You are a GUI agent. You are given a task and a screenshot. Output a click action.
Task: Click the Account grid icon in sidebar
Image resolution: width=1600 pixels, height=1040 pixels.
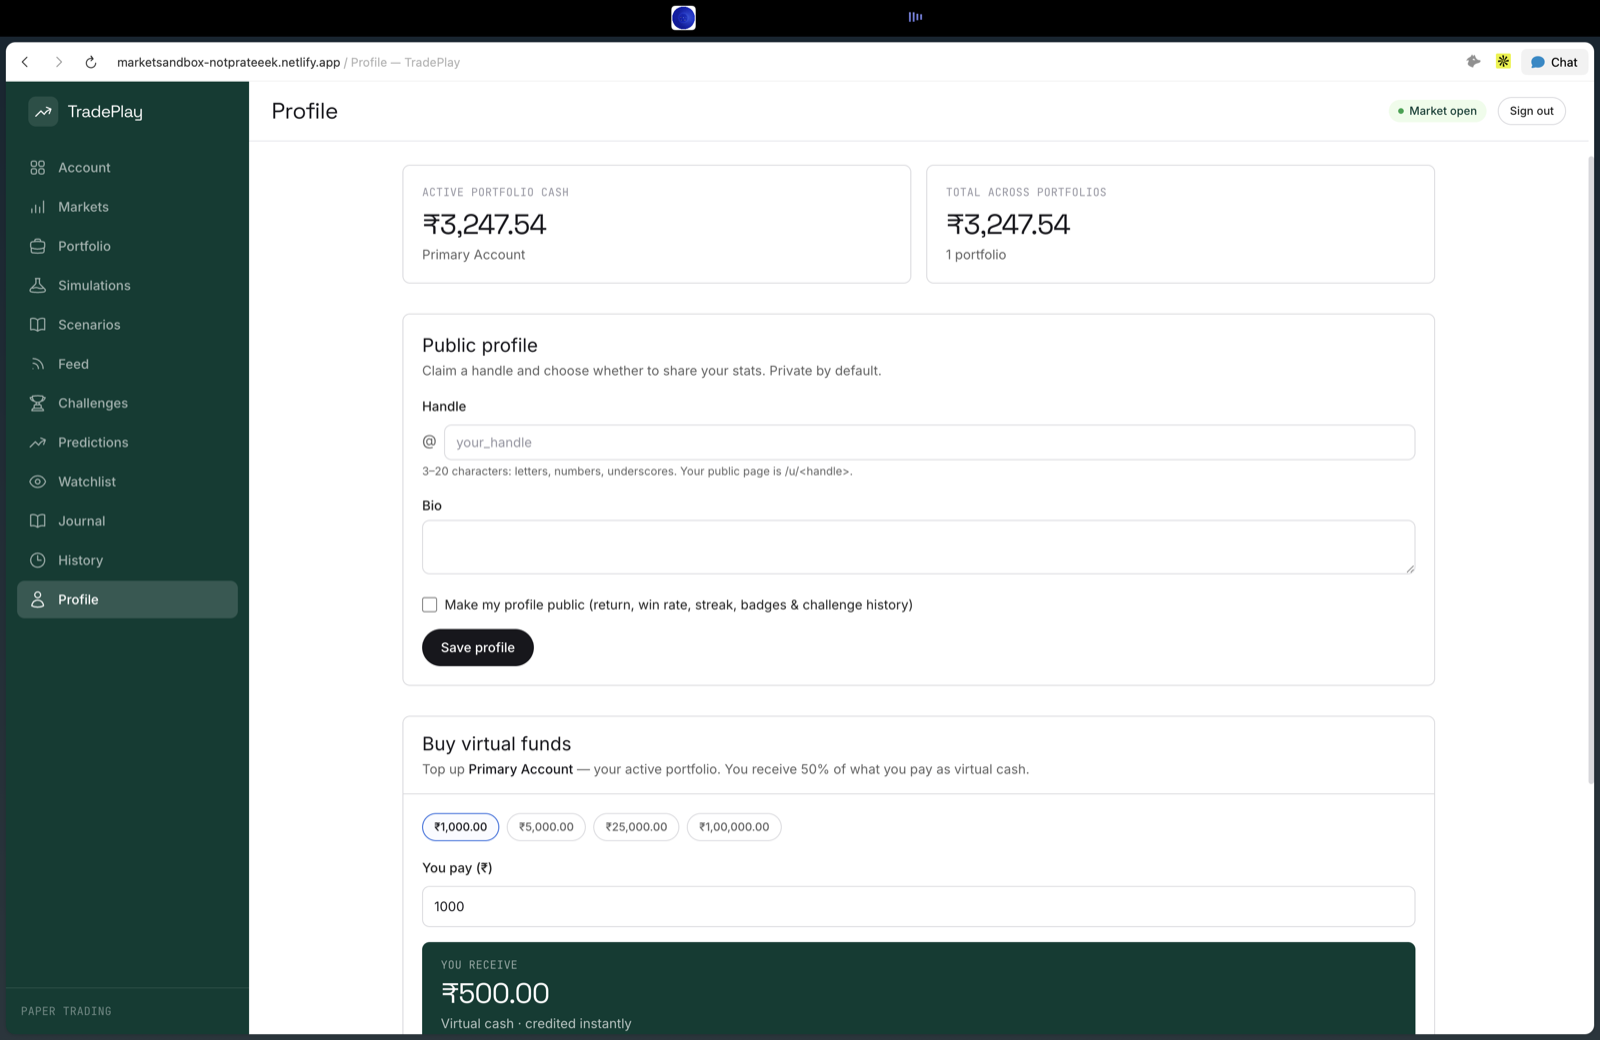(38, 168)
